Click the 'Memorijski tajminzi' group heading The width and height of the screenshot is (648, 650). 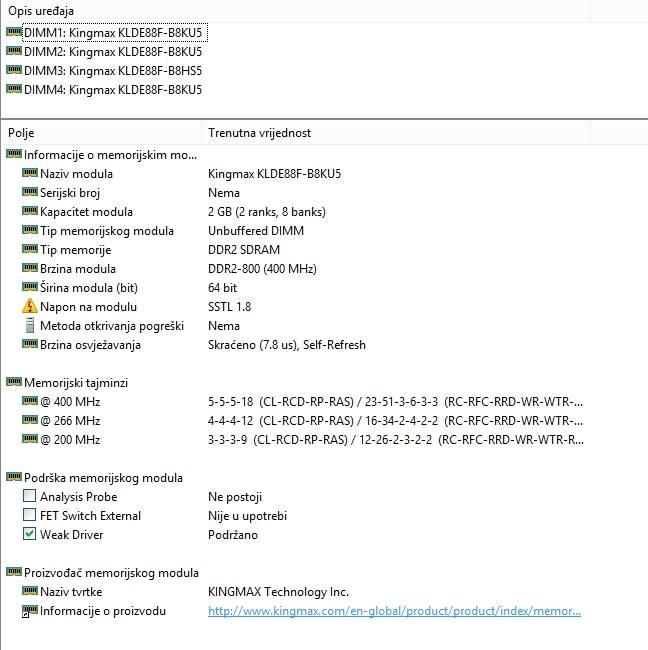click(76, 383)
